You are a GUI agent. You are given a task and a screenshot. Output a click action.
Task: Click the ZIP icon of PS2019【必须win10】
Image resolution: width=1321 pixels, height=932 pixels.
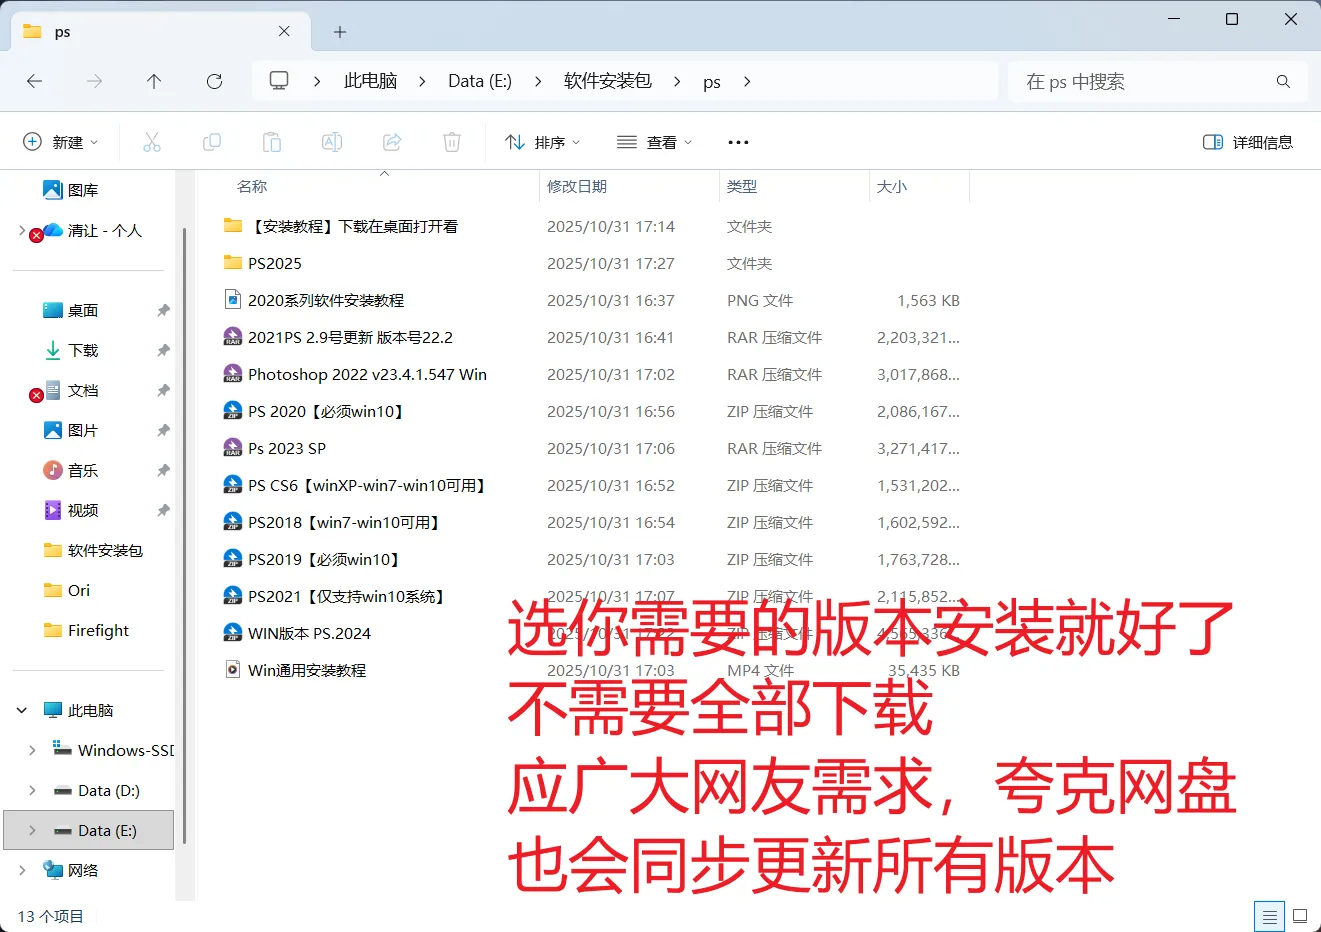pos(233,559)
